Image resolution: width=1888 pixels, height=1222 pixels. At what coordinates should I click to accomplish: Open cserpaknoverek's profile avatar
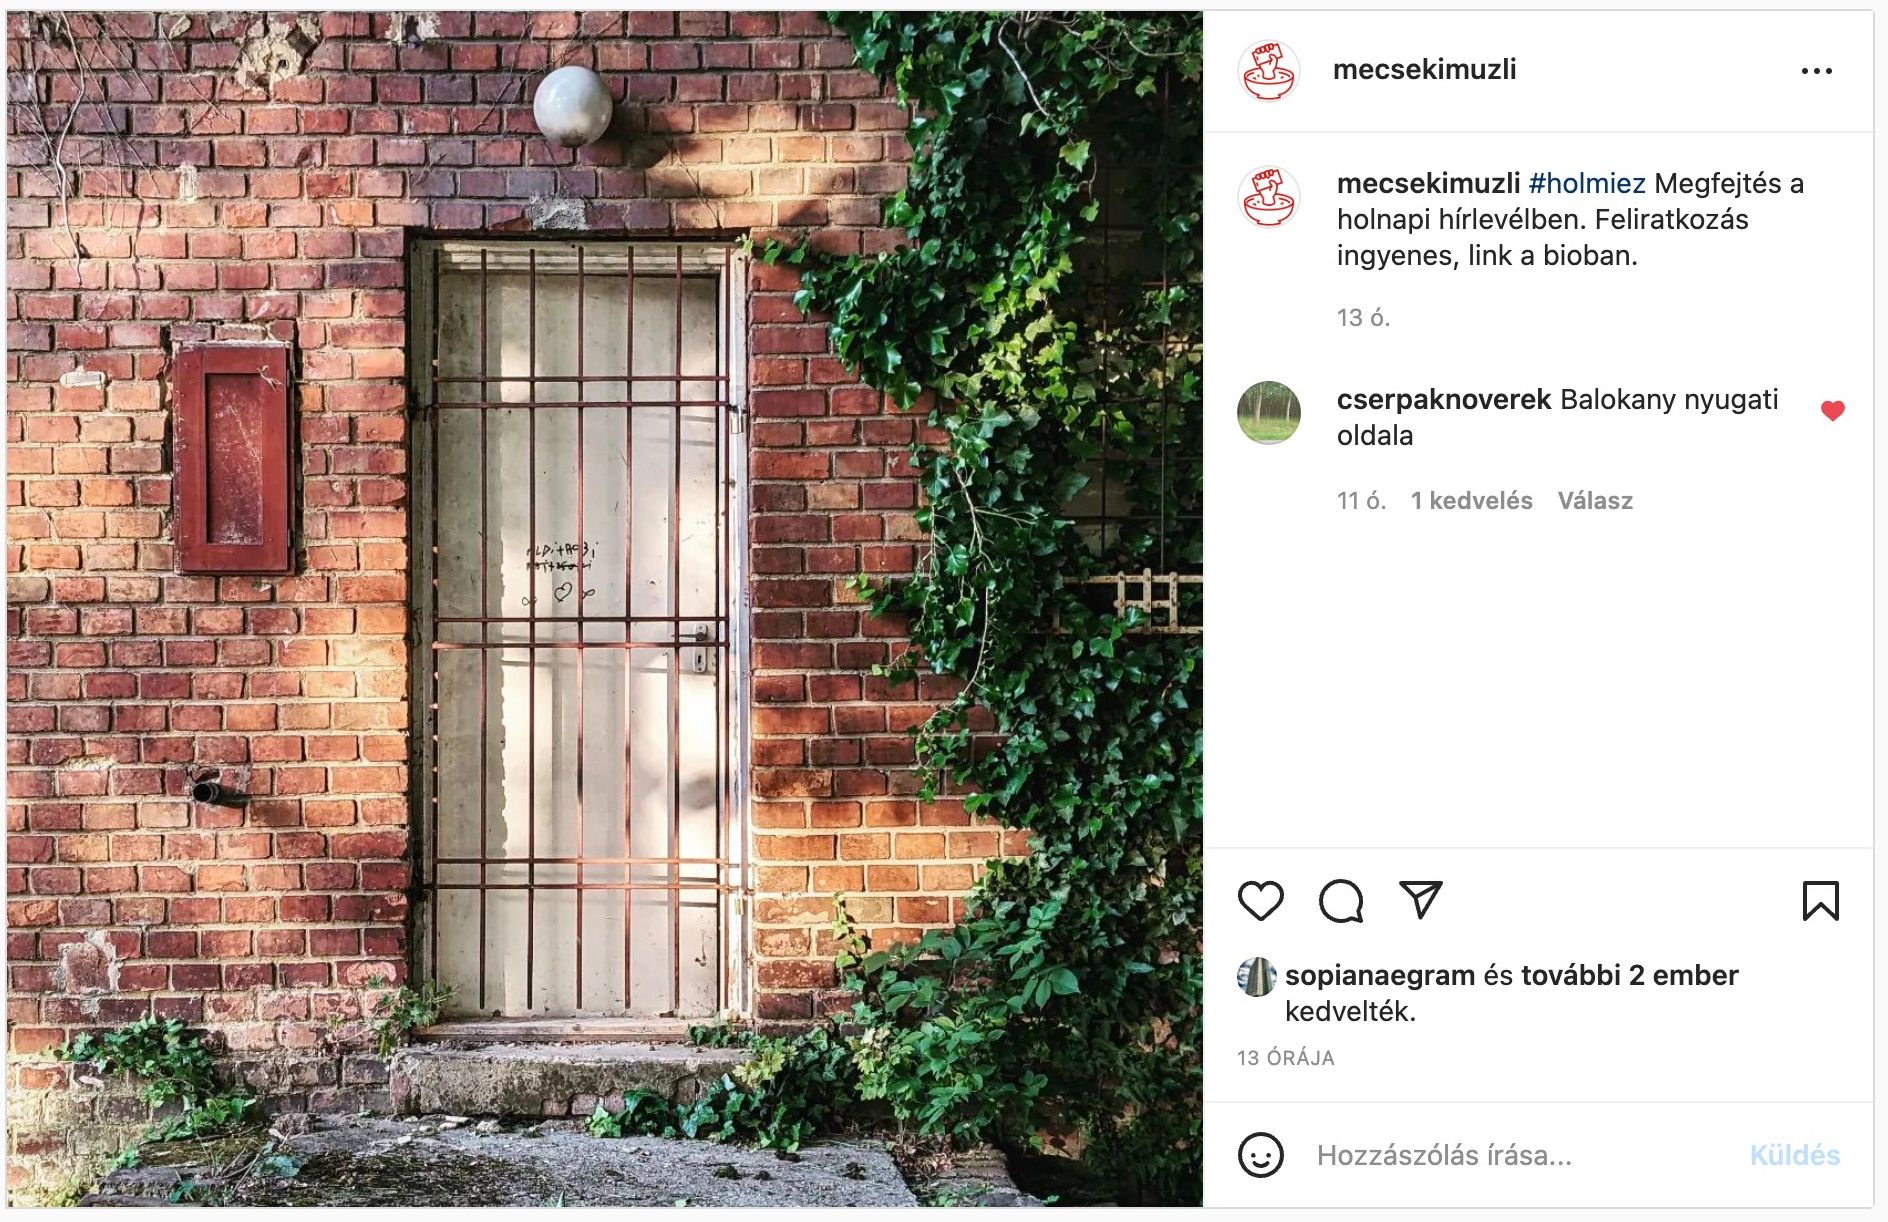[x=1268, y=412]
